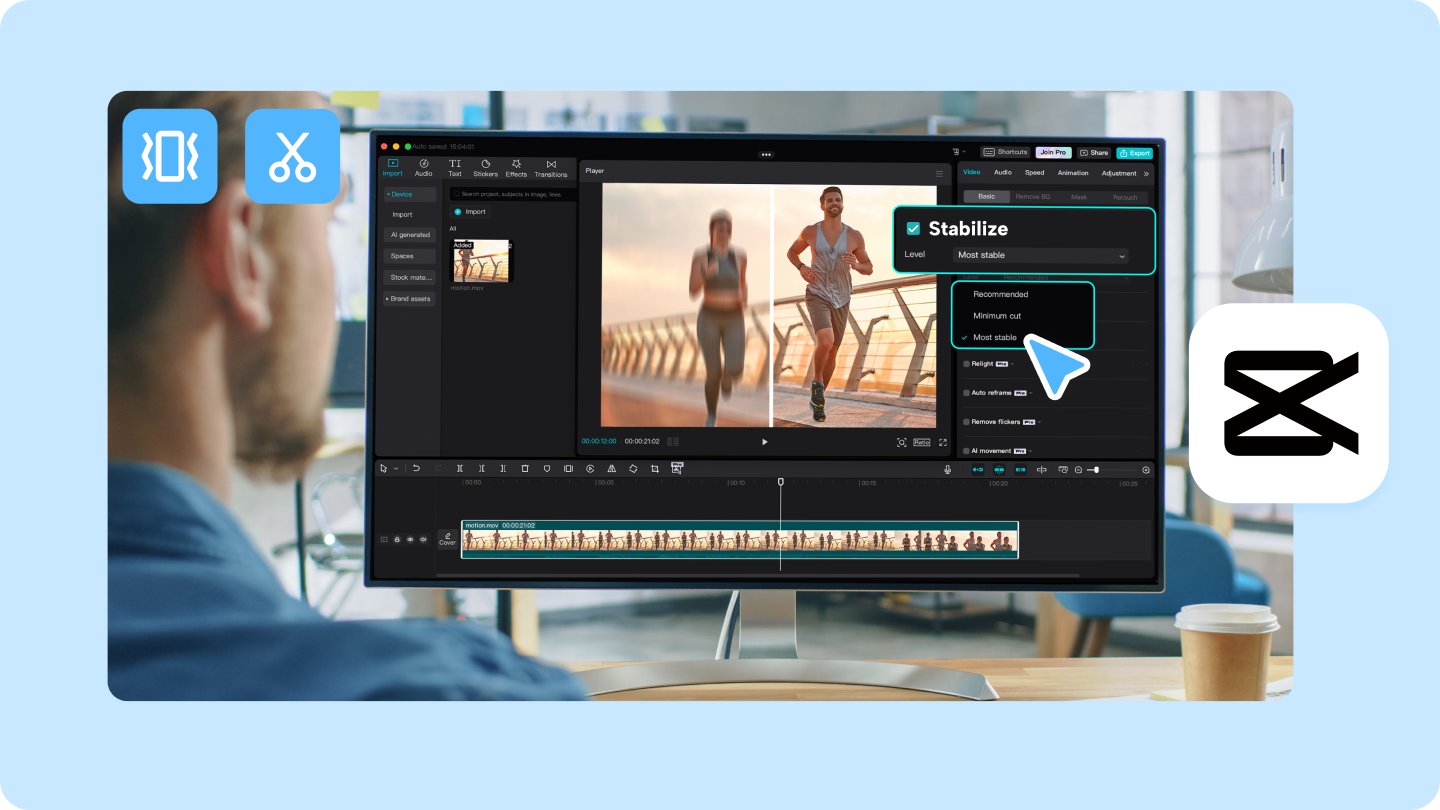
Task: Click the Export button
Action: (1135, 153)
